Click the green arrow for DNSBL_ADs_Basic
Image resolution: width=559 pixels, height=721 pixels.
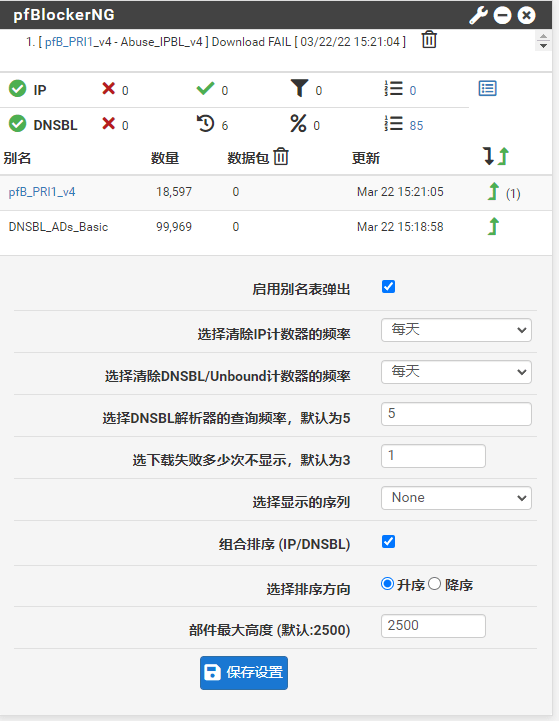[x=493, y=226]
